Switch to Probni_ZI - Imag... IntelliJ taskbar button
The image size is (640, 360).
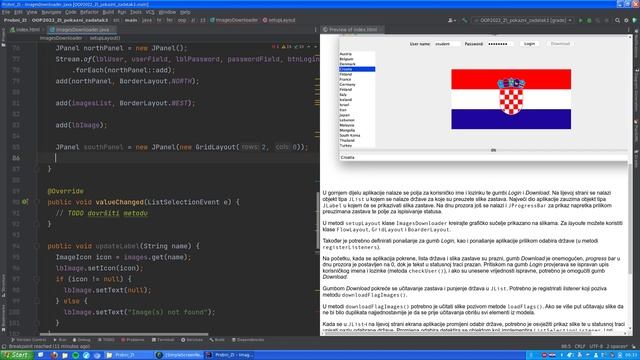[x=229, y=355]
